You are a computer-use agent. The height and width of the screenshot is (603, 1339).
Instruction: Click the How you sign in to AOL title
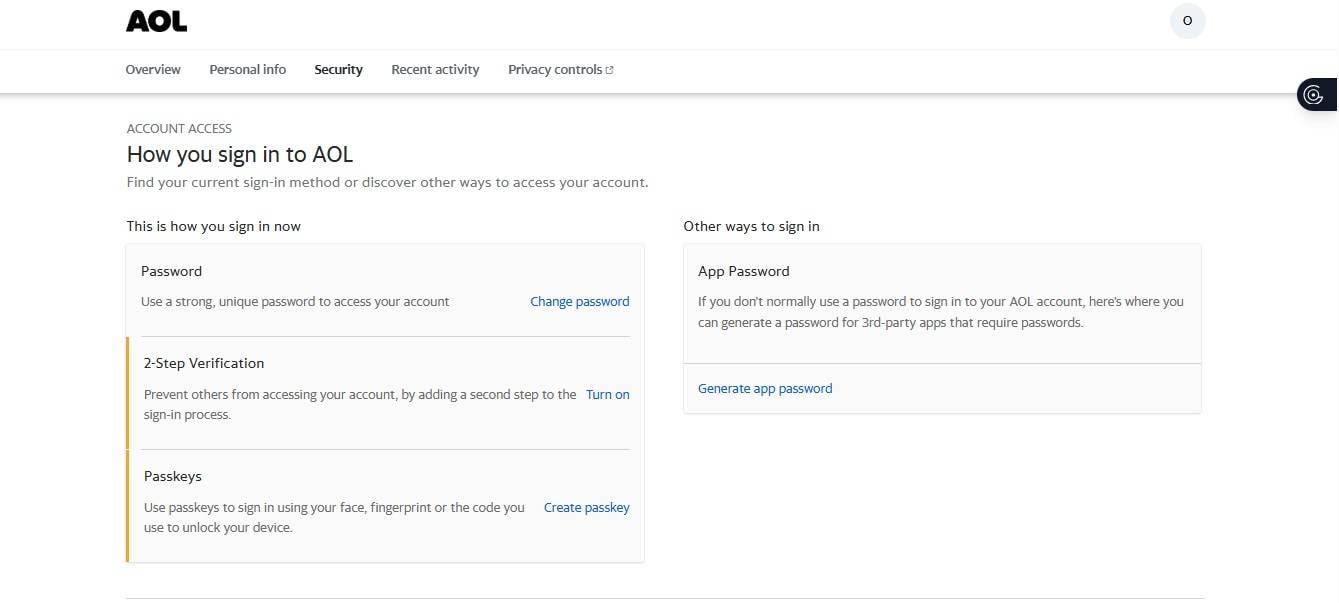tap(239, 154)
